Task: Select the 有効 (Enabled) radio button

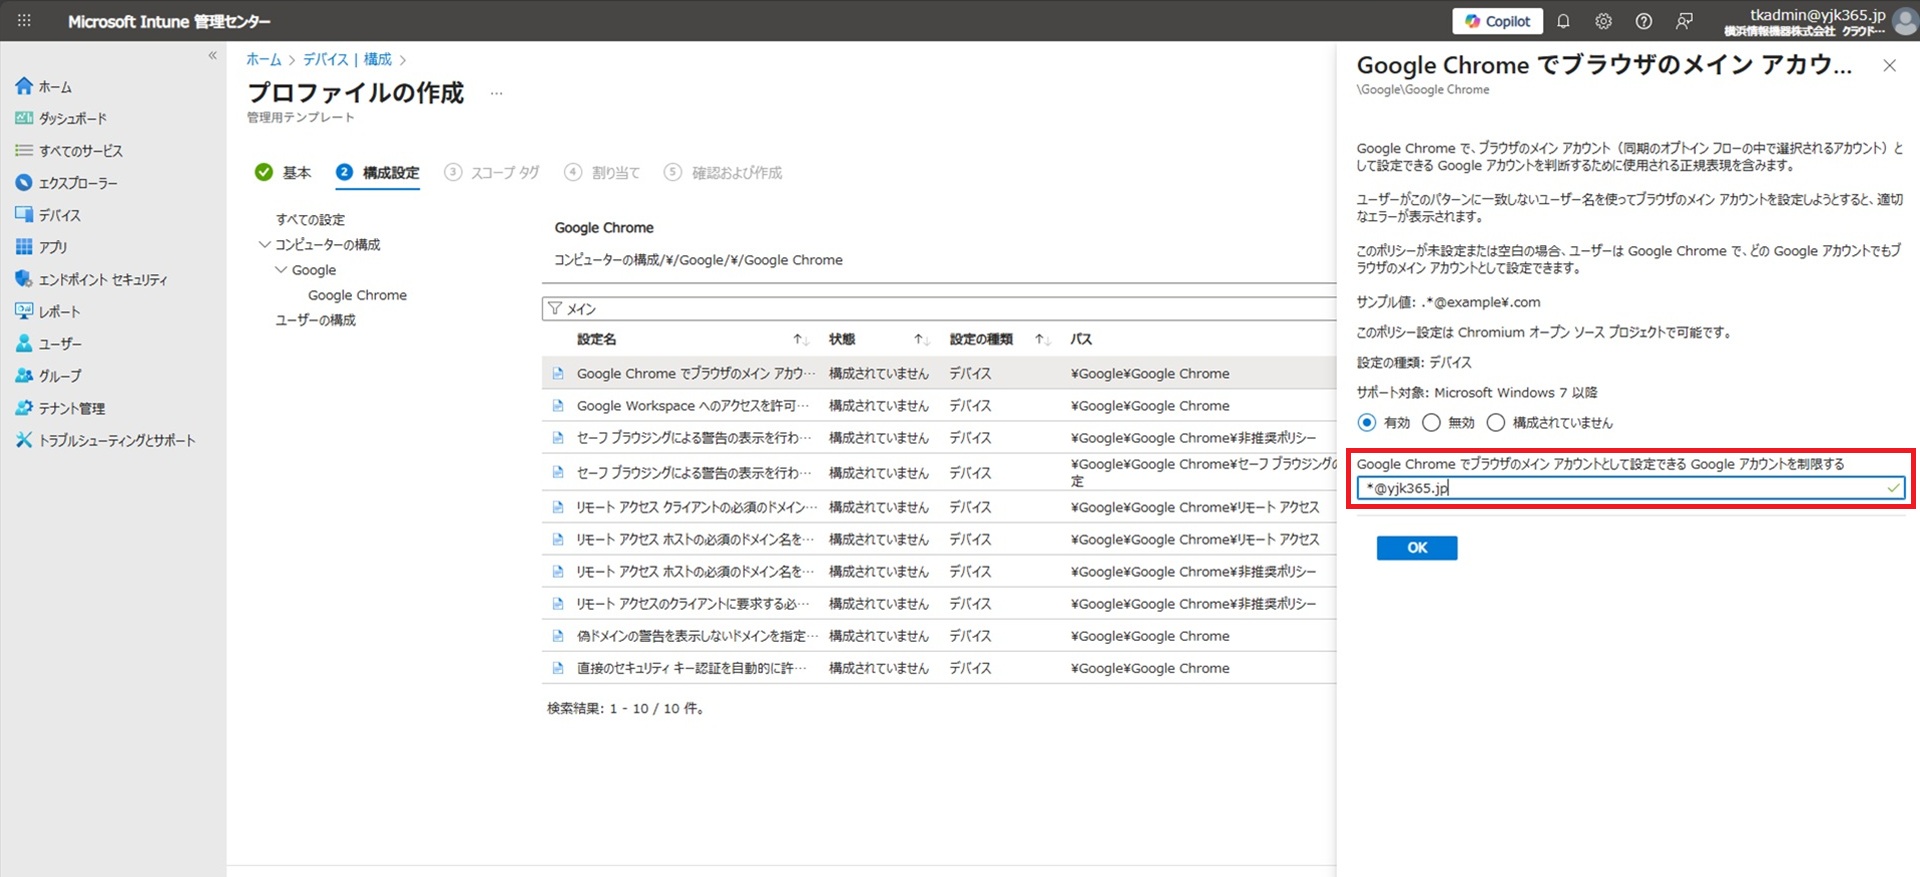Action: [x=1367, y=423]
